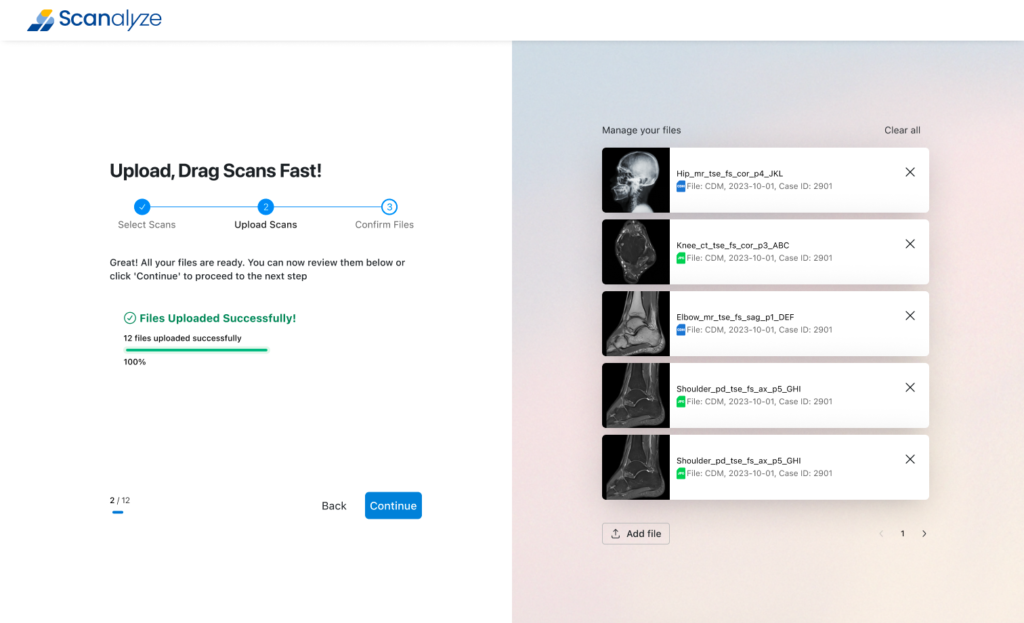Click Clear all to remove files
The width and height of the screenshot is (1024, 623).
tap(902, 130)
